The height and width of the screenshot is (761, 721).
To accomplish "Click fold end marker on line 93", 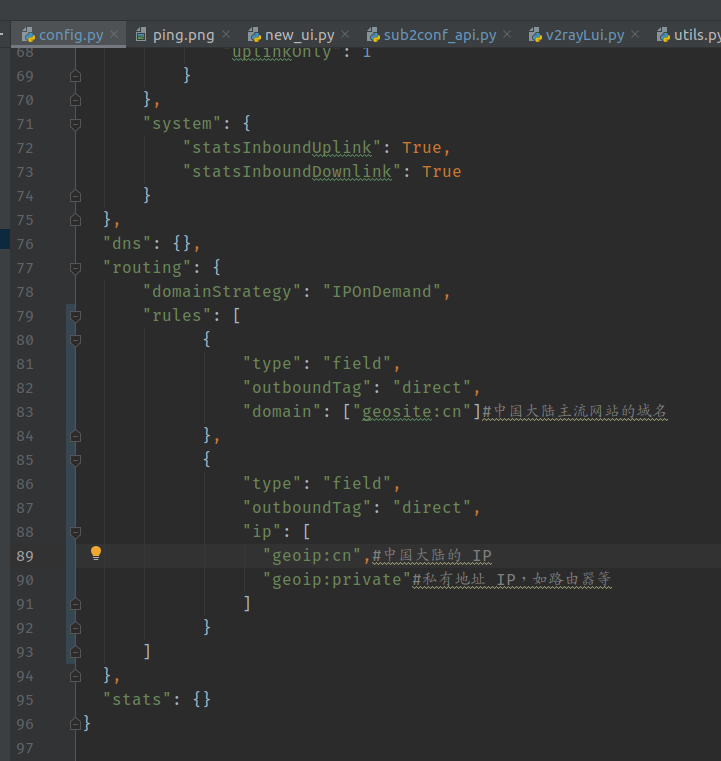I will tap(75, 652).
